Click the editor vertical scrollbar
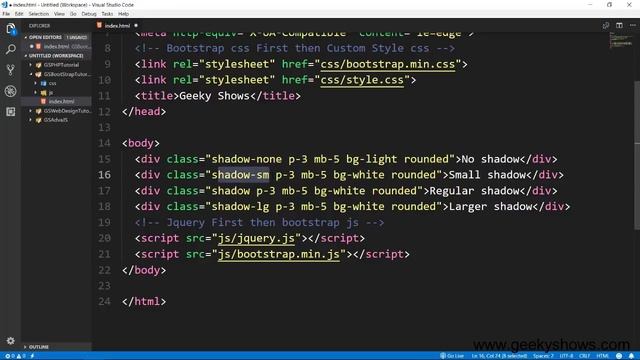This screenshot has height=360, width=640. click(637, 155)
